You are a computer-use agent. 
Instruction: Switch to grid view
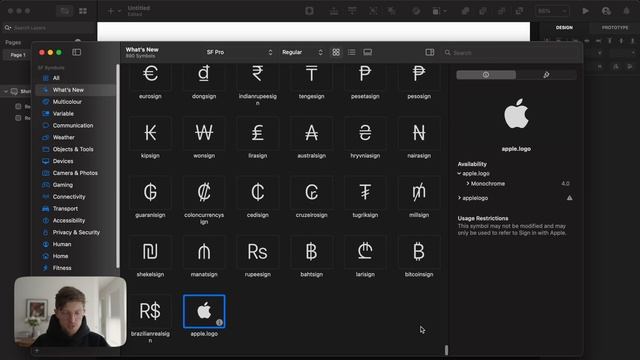(x=336, y=52)
